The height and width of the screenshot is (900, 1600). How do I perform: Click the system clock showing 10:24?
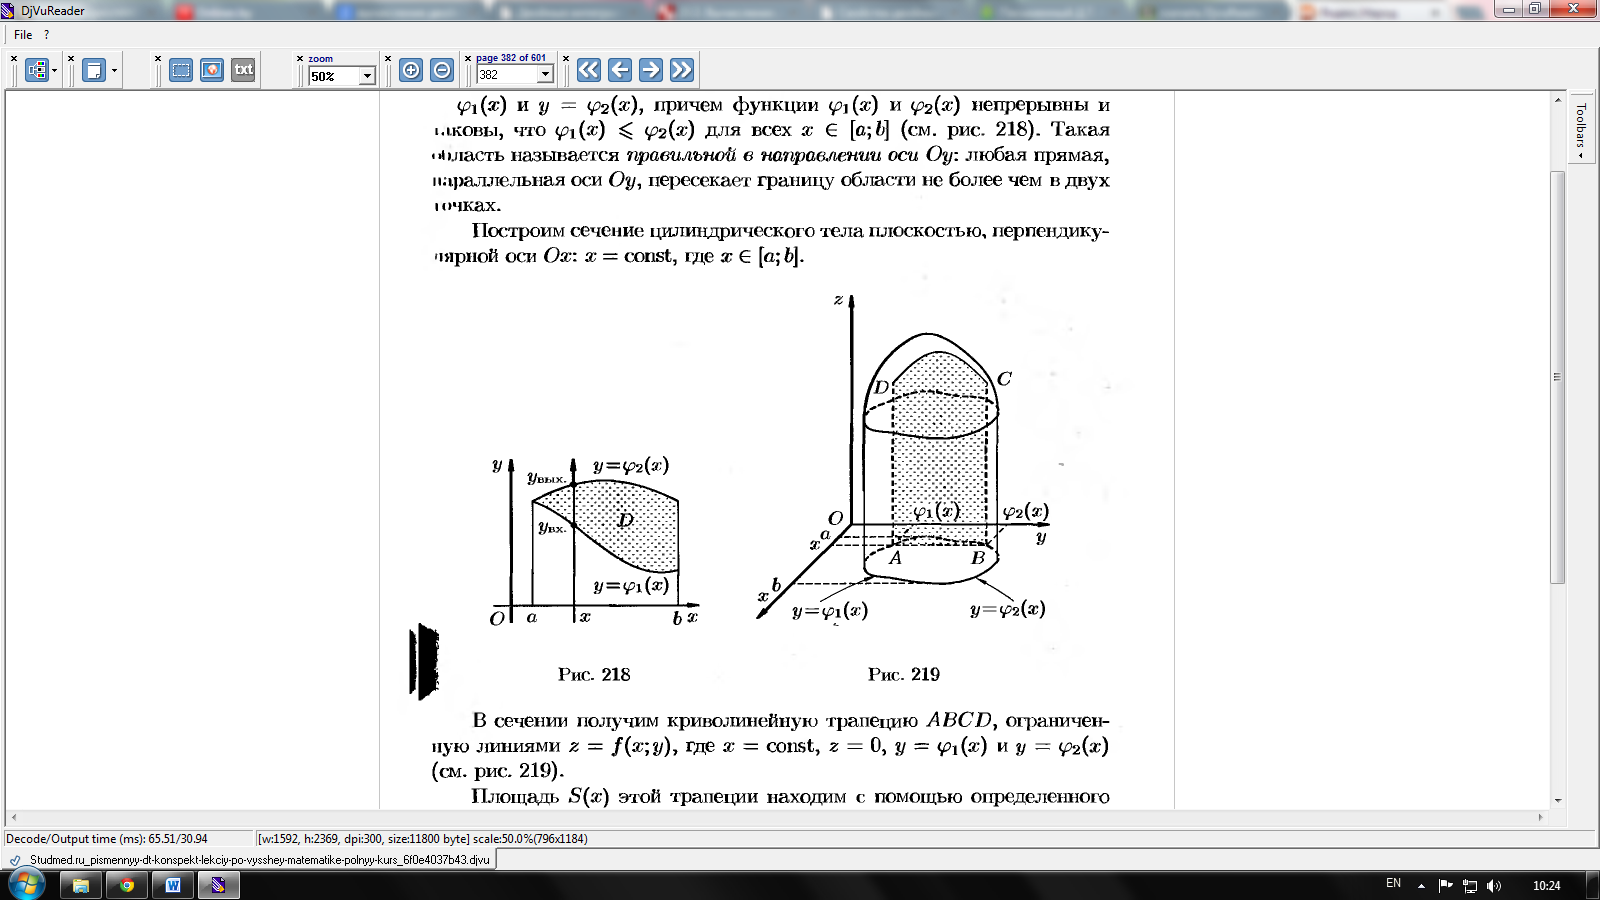tap(1546, 885)
